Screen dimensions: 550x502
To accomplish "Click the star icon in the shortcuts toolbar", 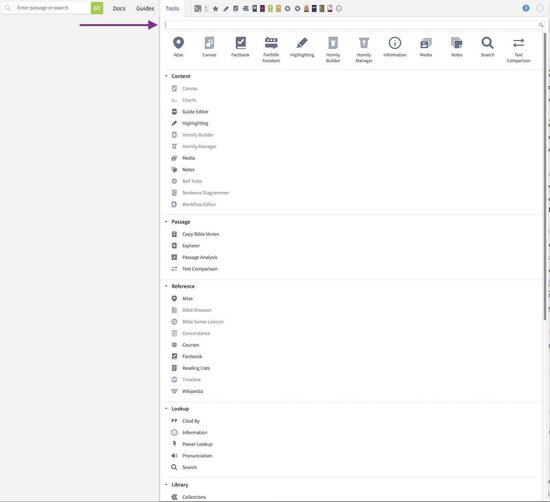I will tap(215, 8).
